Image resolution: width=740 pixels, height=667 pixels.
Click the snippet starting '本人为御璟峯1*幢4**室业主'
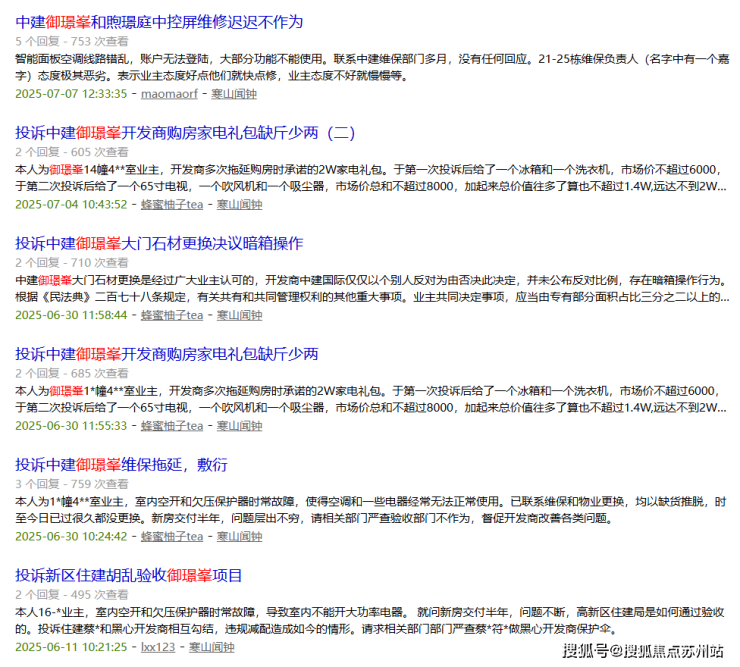[371, 399]
